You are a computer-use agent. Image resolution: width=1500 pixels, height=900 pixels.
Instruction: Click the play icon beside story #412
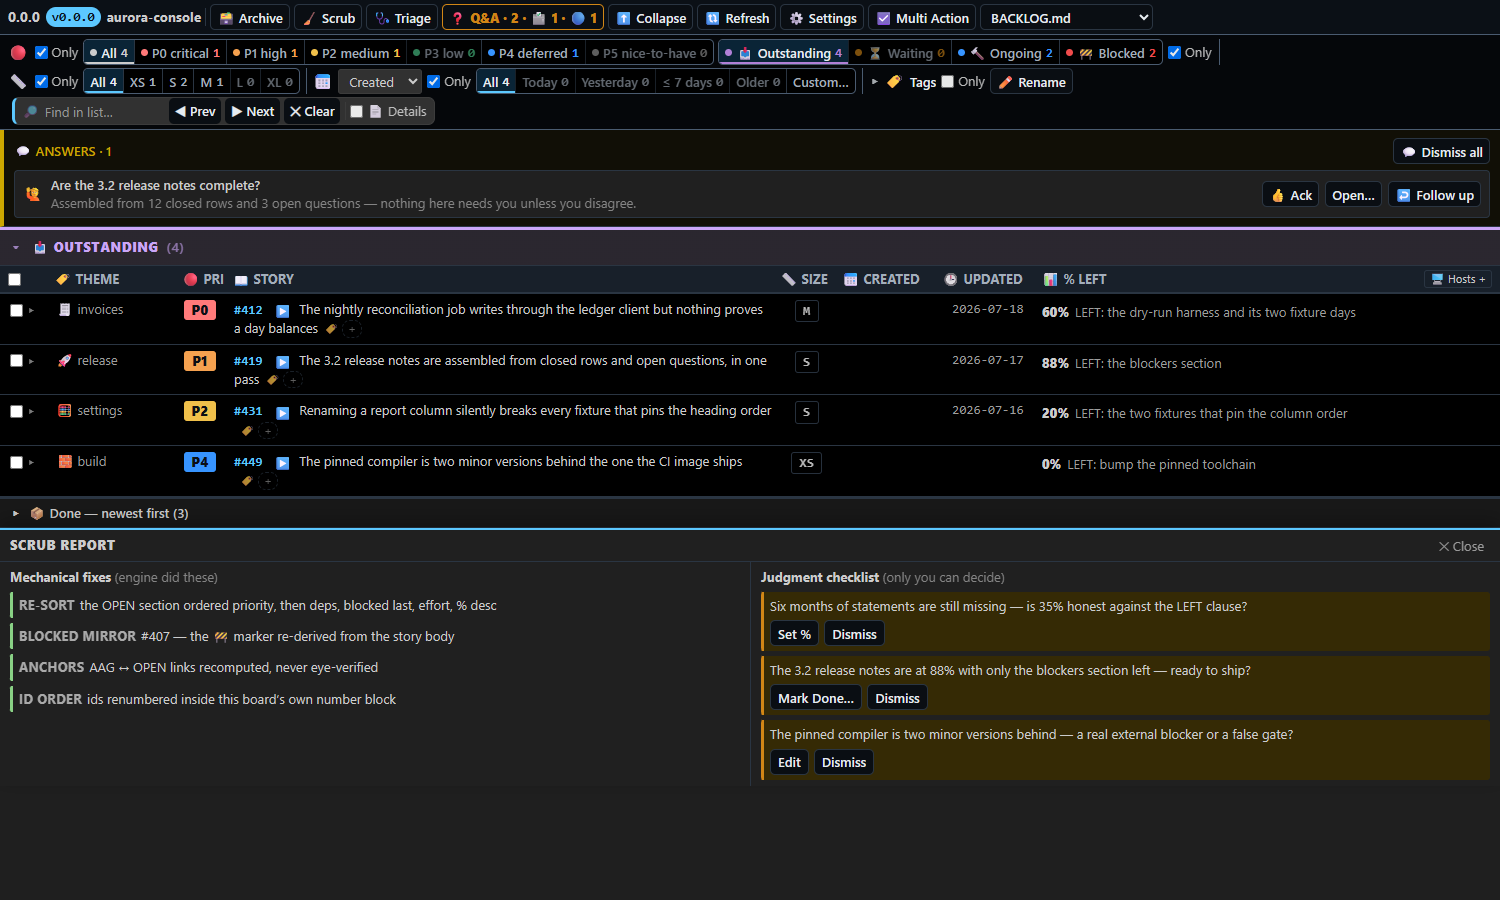coord(283,311)
